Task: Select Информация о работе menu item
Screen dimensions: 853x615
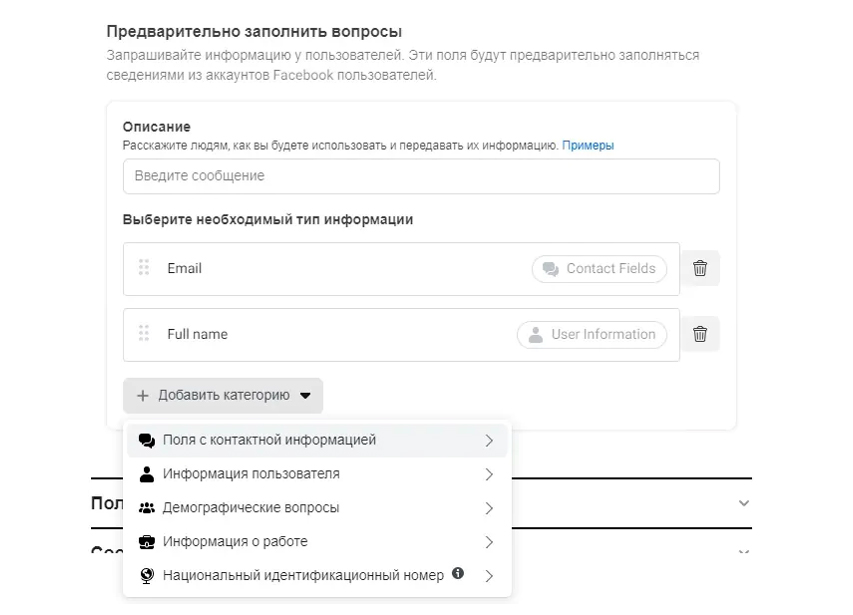Action: [317, 542]
